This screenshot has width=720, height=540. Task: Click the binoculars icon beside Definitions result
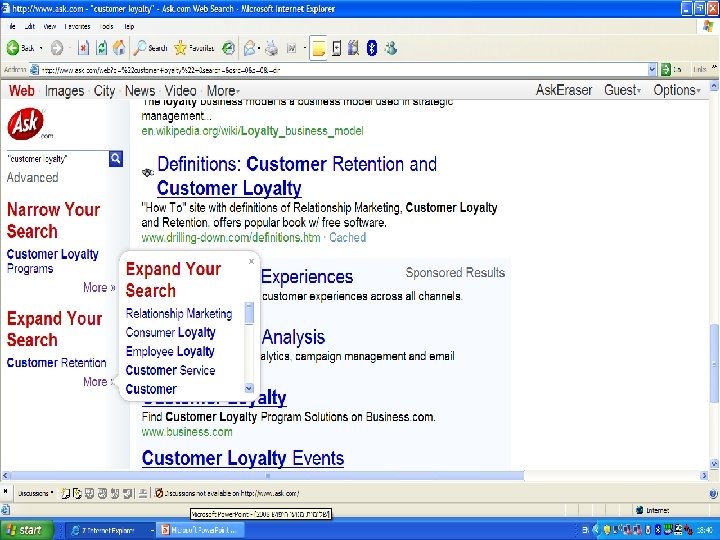(147, 173)
